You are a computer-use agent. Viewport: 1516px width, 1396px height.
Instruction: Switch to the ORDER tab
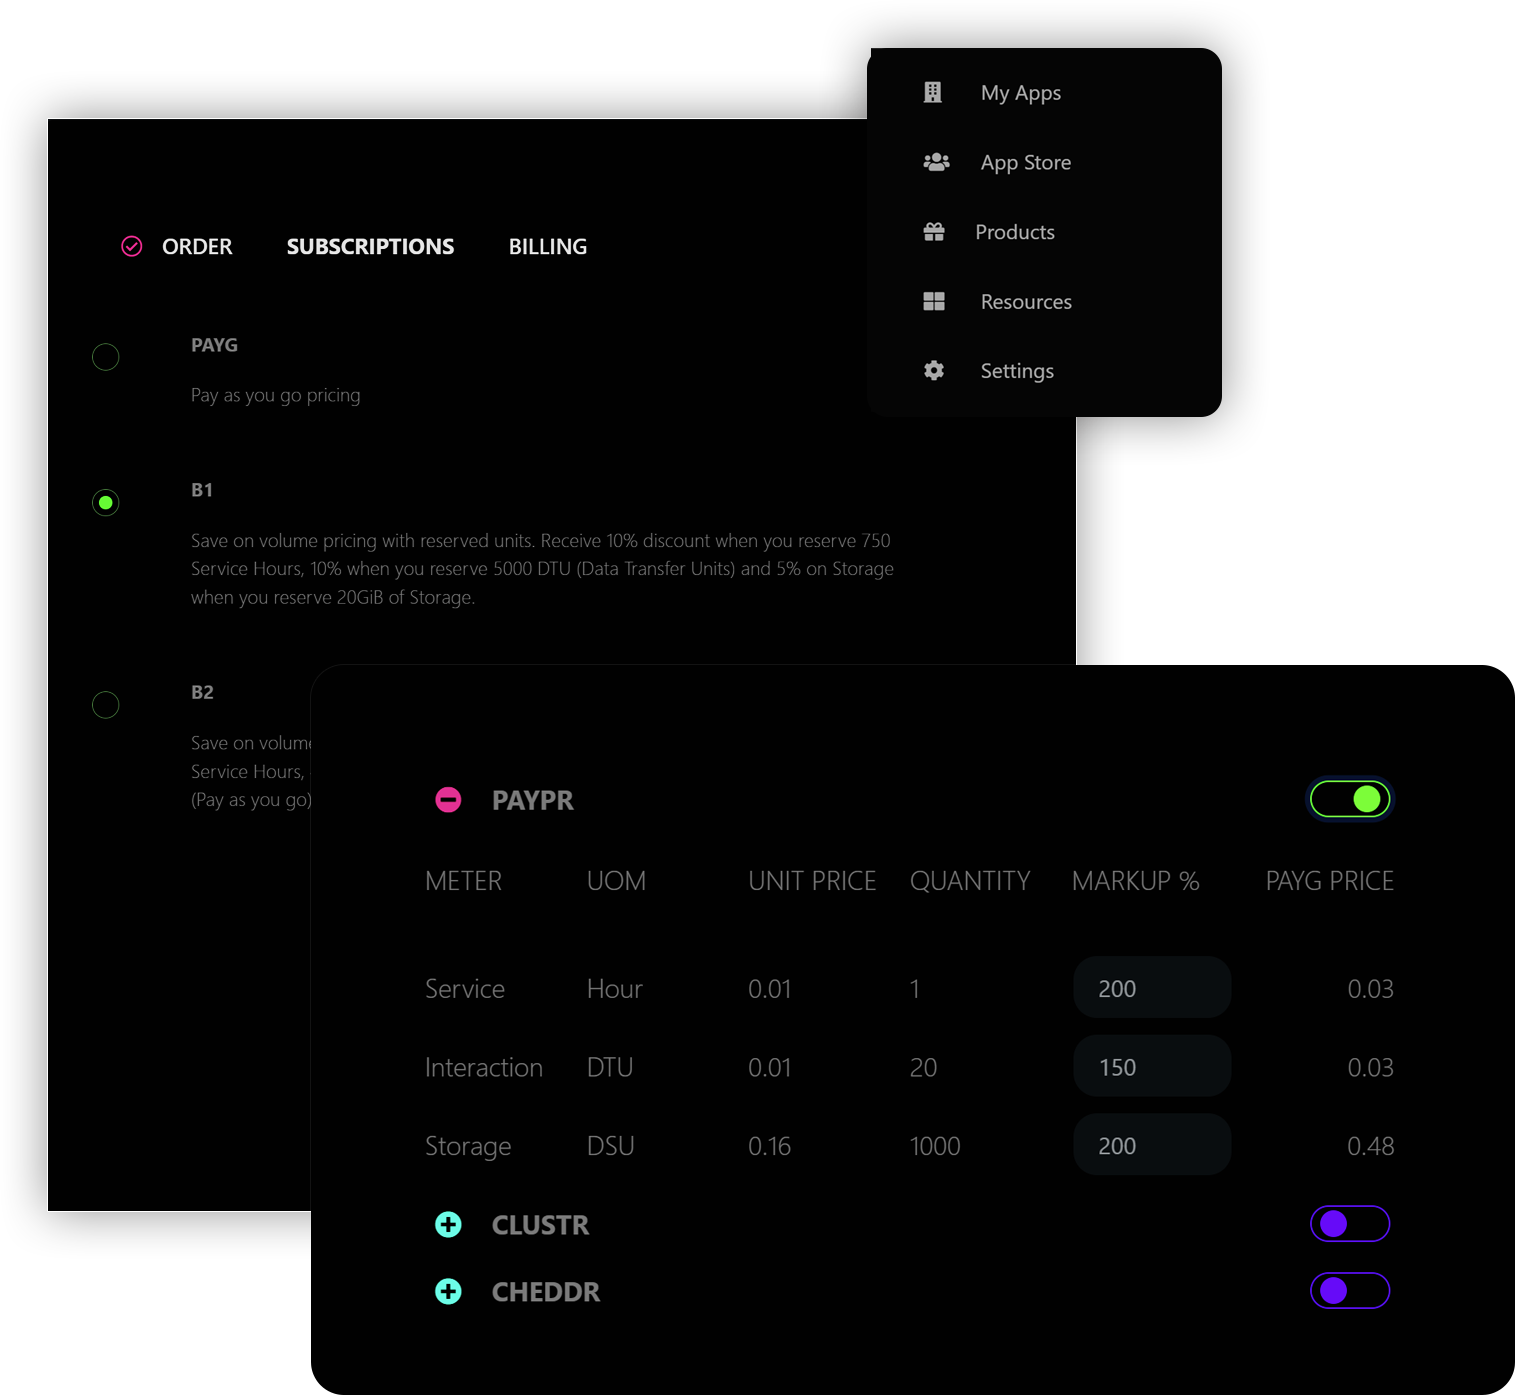pyautogui.click(x=197, y=246)
